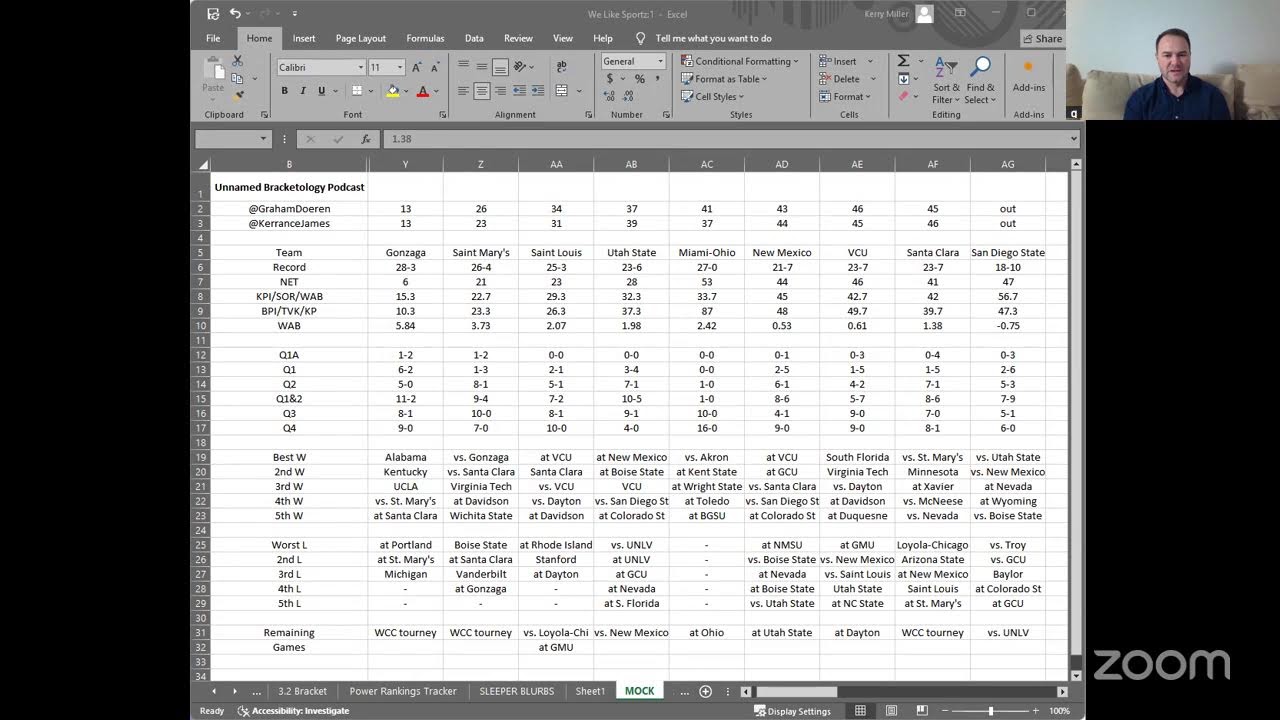Open the Find & Select menu

point(980,80)
